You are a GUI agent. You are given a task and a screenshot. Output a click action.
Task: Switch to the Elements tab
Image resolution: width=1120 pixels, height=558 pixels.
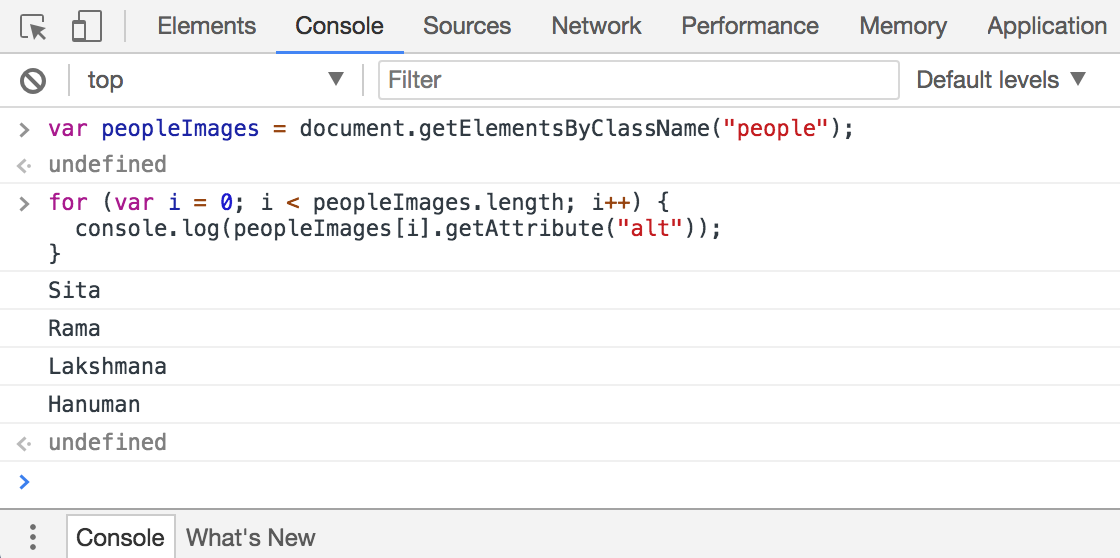coord(206,27)
